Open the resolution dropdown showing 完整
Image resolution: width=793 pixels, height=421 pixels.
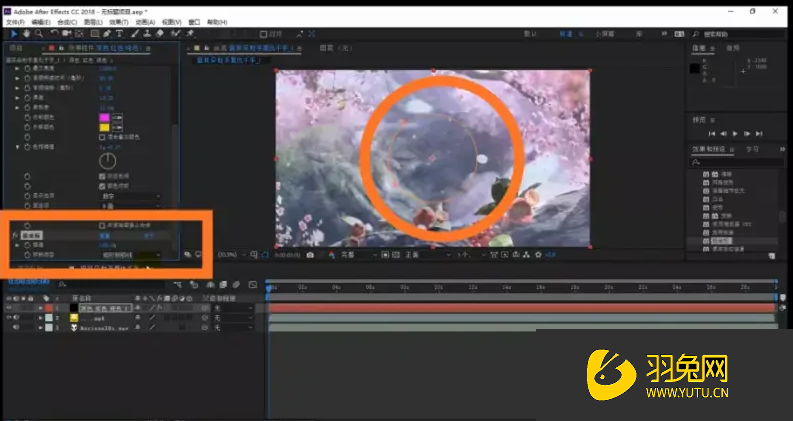tap(359, 255)
